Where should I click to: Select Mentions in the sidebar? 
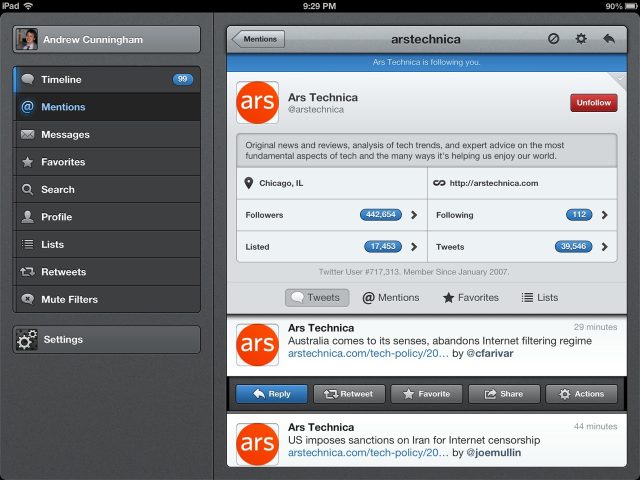tap(107, 107)
